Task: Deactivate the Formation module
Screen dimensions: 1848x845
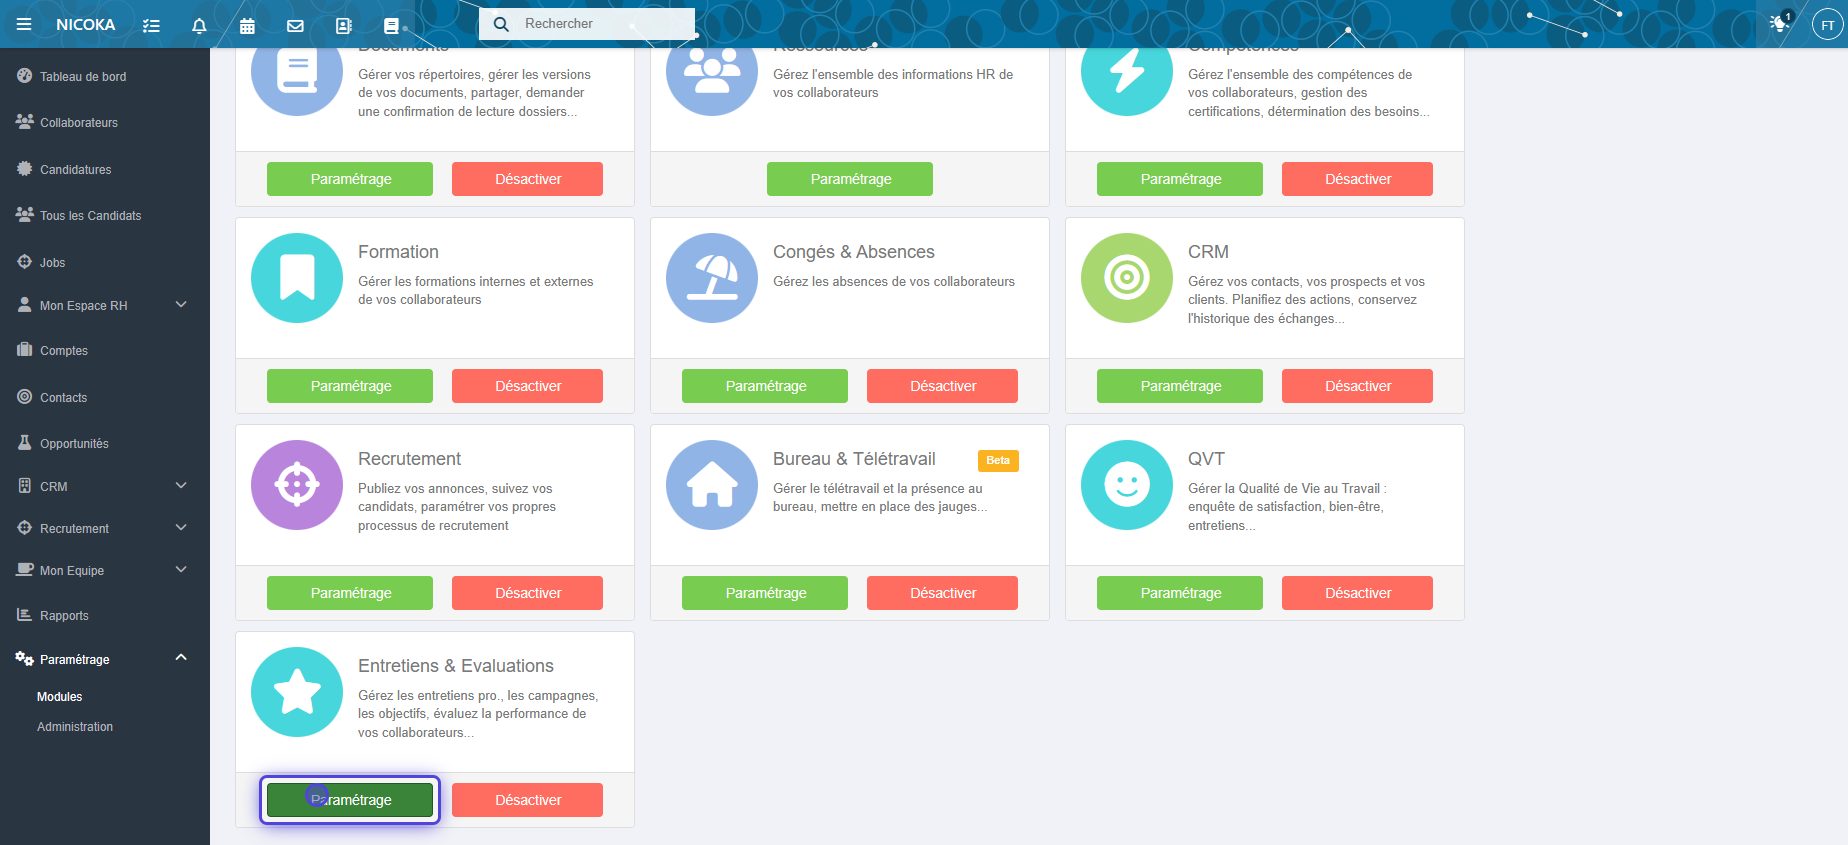Action: pos(527,386)
